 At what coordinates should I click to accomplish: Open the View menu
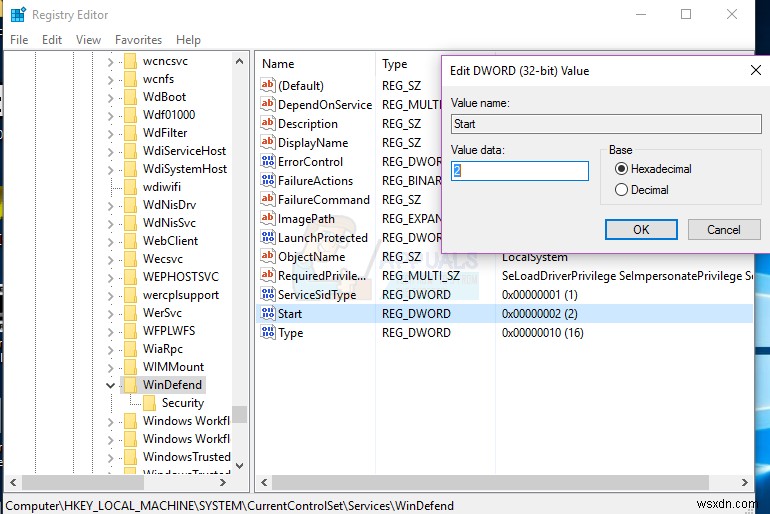point(88,40)
